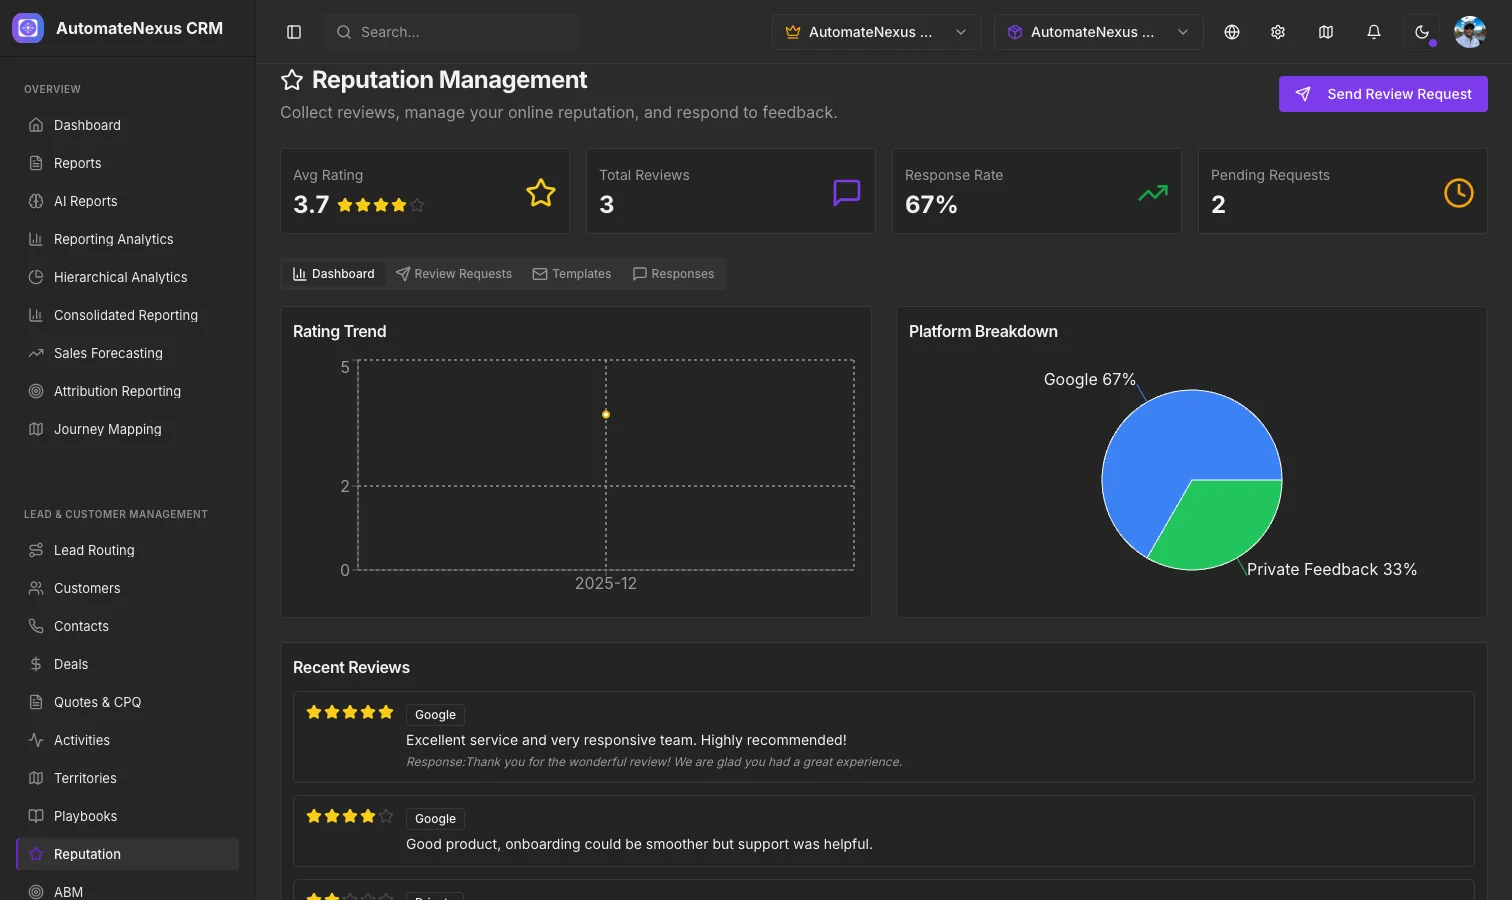Select the Google tag on five-star review
The image size is (1512, 900).
click(x=435, y=715)
